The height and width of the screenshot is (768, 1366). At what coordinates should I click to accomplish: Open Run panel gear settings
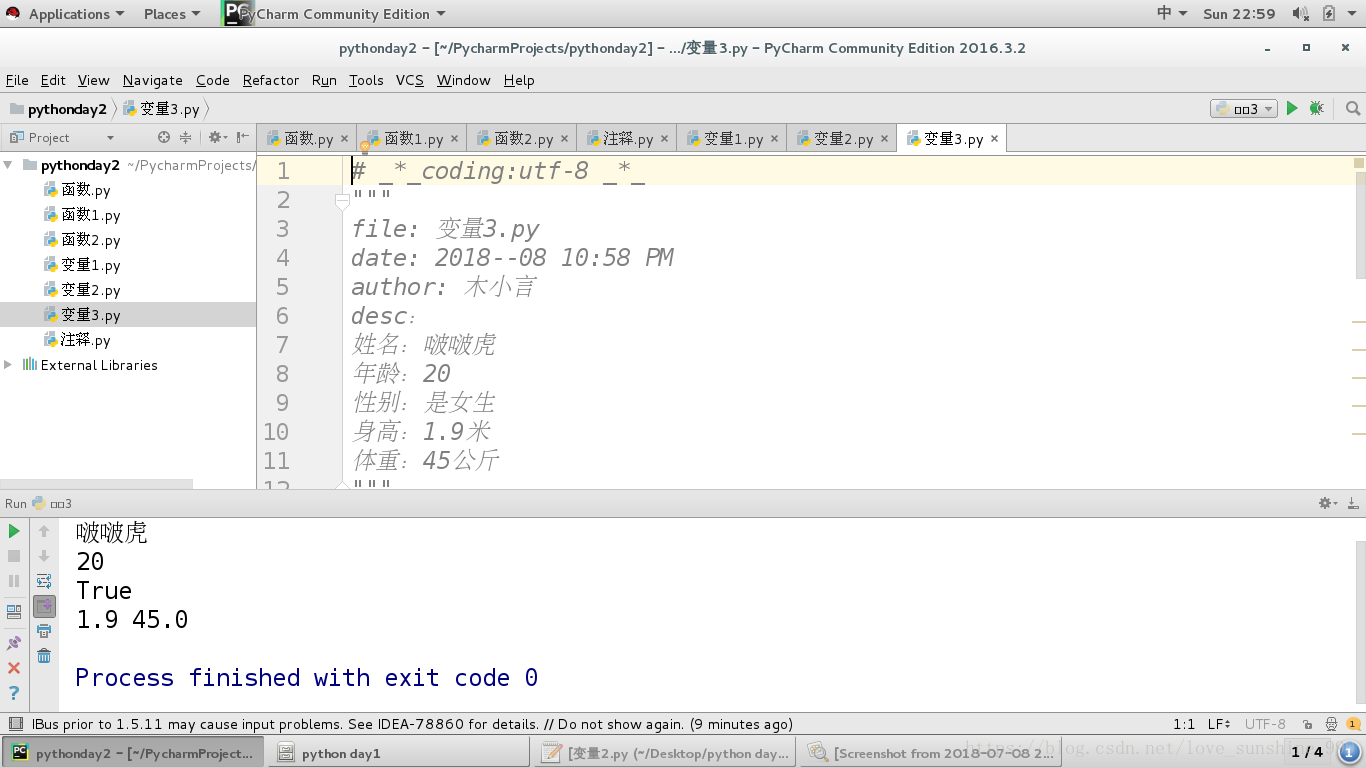click(1328, 503)
